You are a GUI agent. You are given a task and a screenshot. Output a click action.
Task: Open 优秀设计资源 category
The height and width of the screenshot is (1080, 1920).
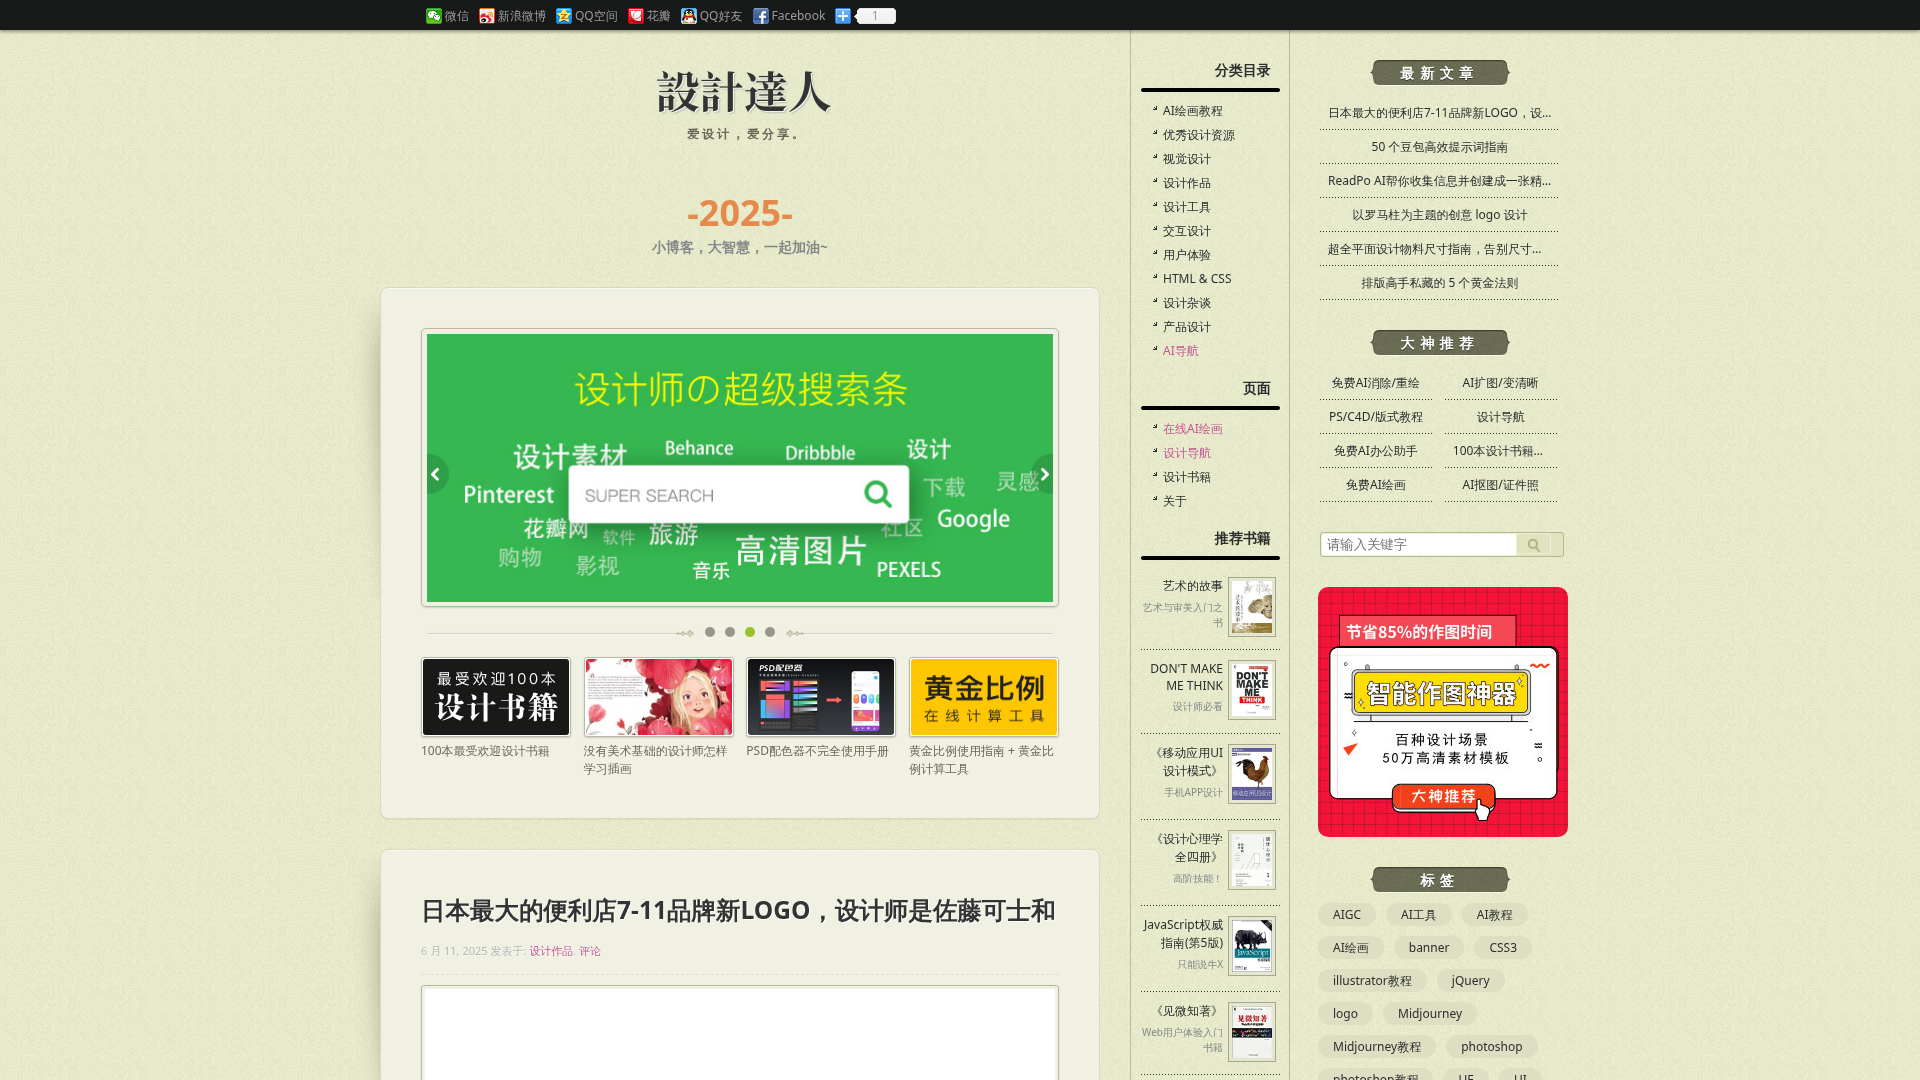[x=1198, y=135]
